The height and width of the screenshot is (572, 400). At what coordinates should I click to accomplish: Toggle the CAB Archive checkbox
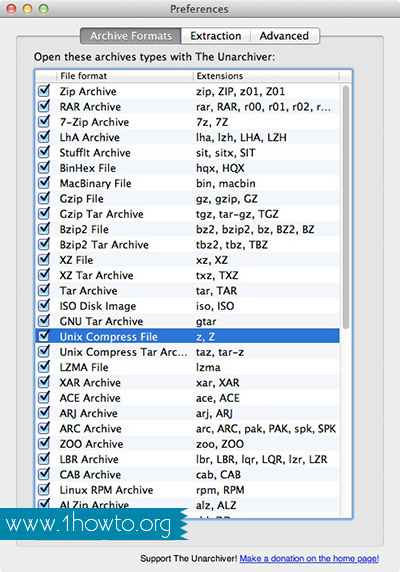pyautogui.click(x=44, y=474)
